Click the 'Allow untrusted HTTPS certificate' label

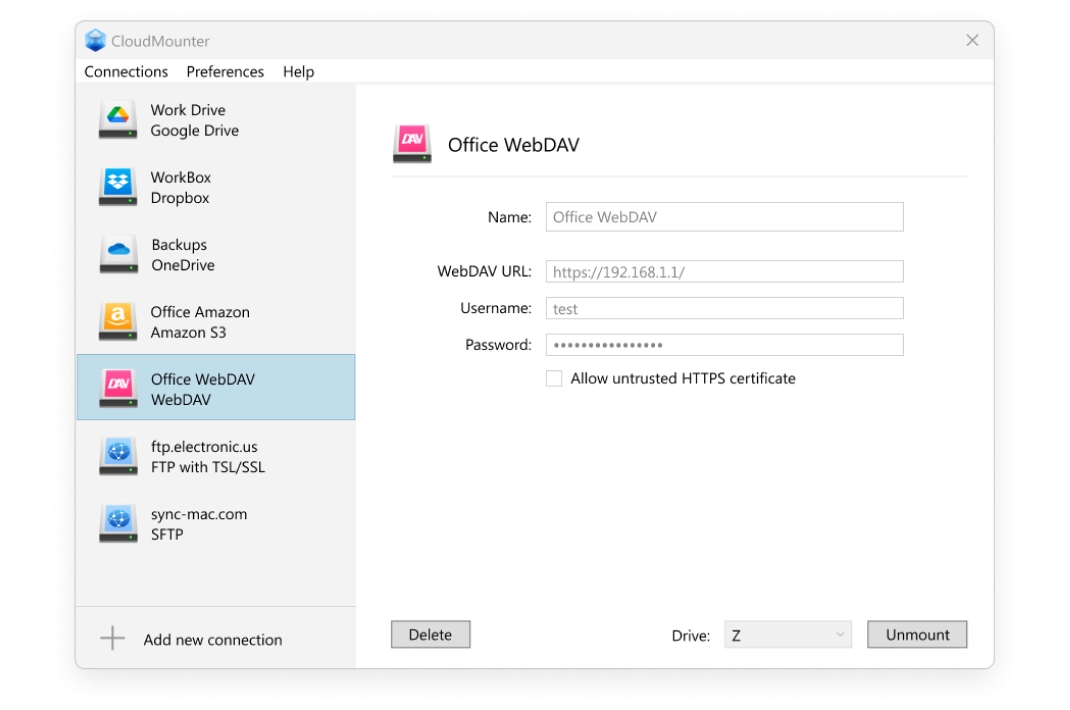(x=683, y=378)
